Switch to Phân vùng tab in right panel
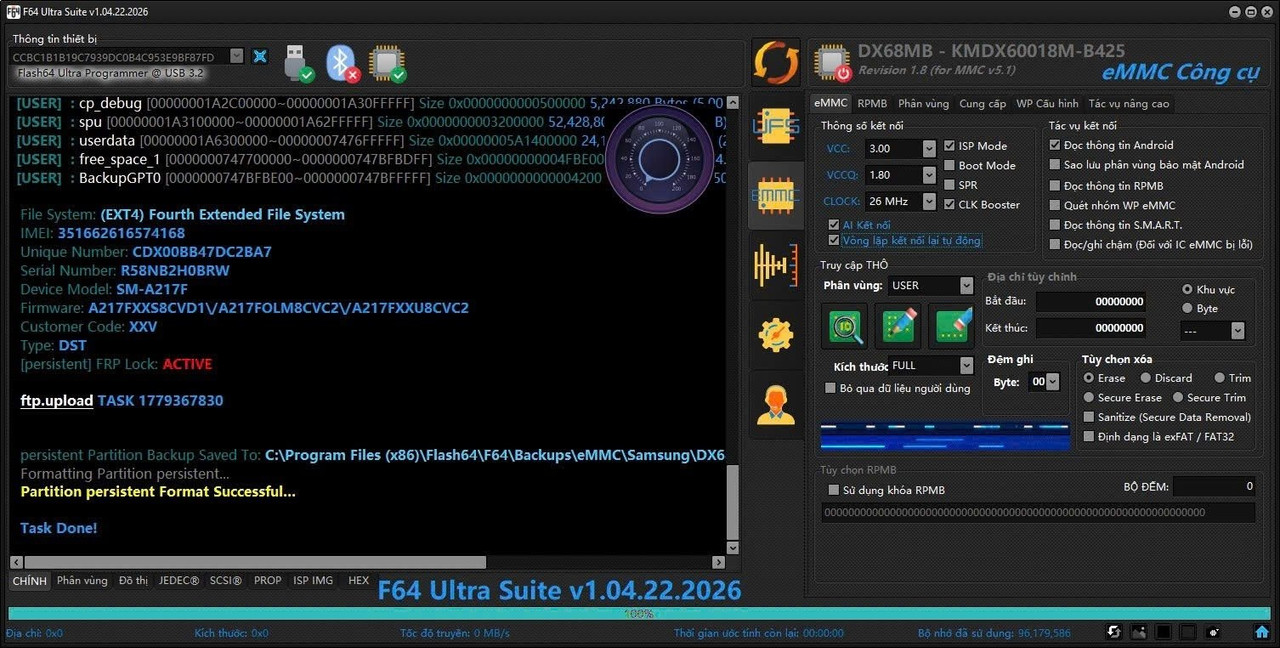Image resolution: width=1280 pixels, height=648 pixels. [x=923, y=103]
